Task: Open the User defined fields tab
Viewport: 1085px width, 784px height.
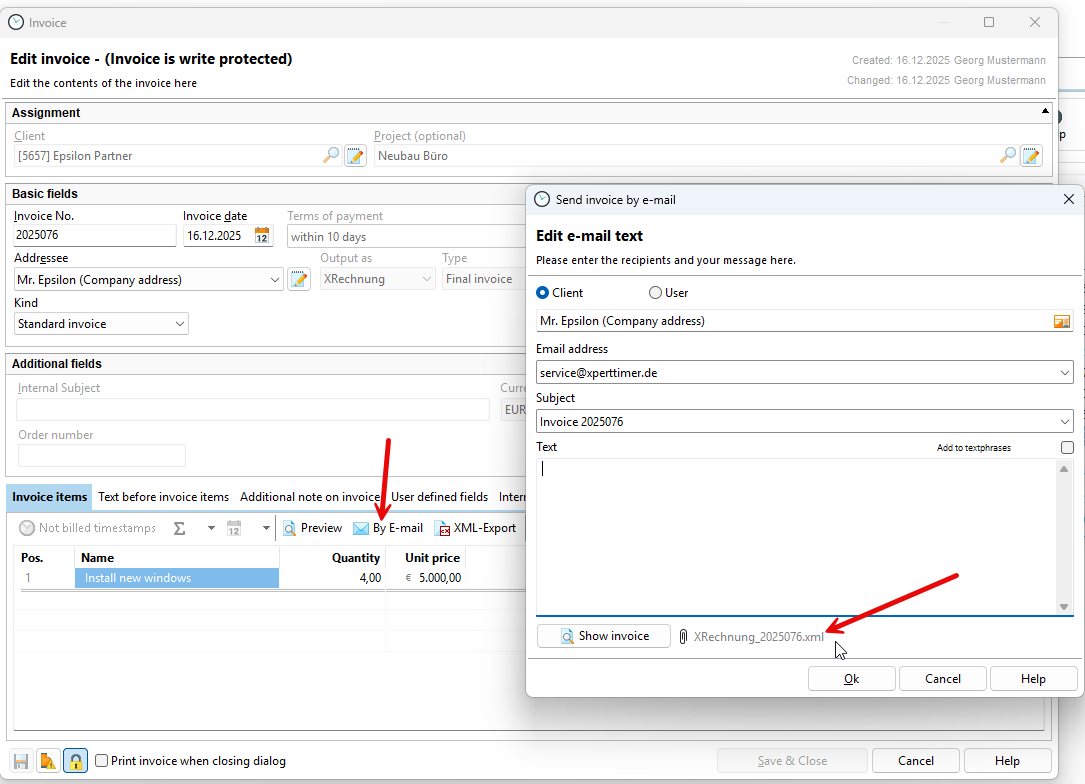Action: [x=439, y=497]
